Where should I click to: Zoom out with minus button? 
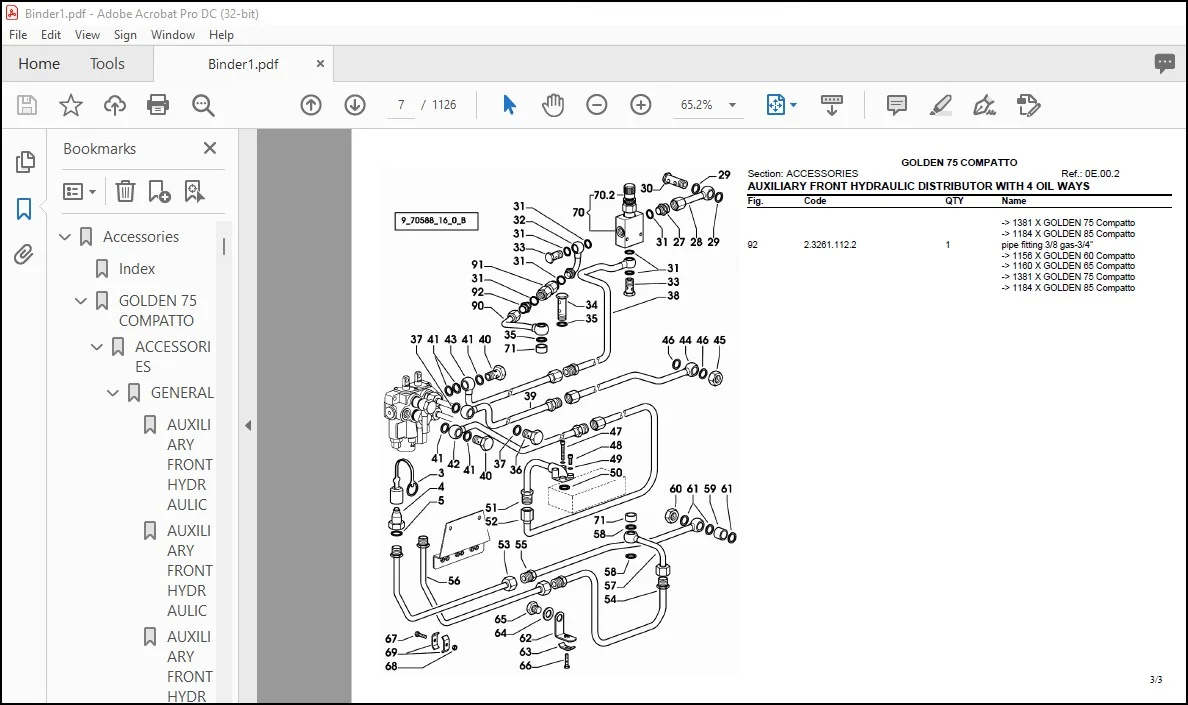tap(597, 105)
